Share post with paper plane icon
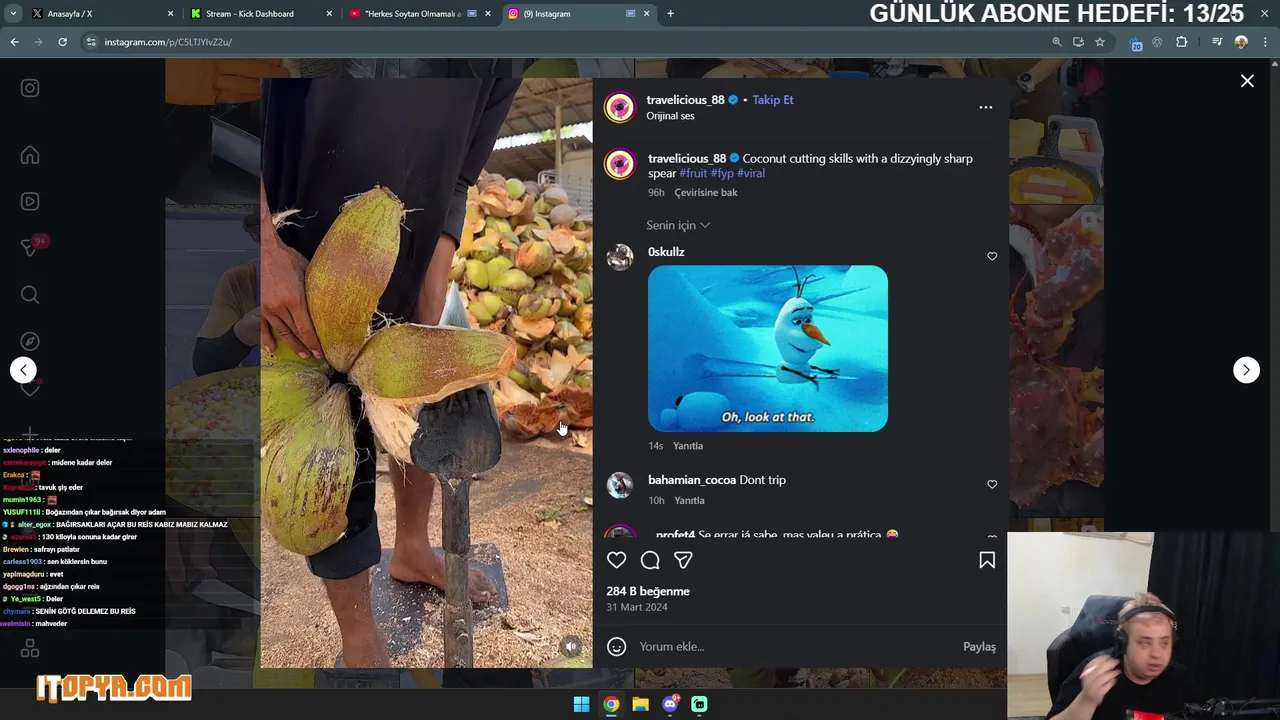The image size is (1280, 720). tap(683, 560)
